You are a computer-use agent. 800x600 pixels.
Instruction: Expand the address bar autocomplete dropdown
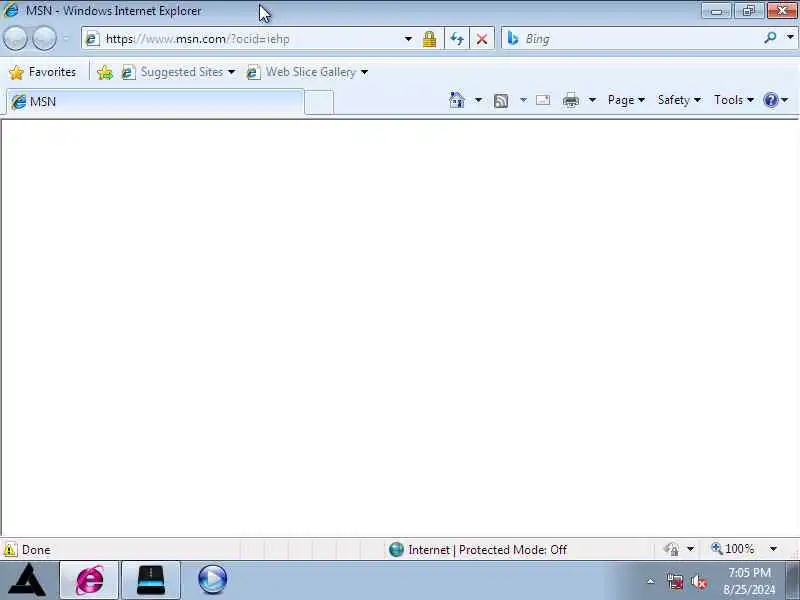(408, 39)
